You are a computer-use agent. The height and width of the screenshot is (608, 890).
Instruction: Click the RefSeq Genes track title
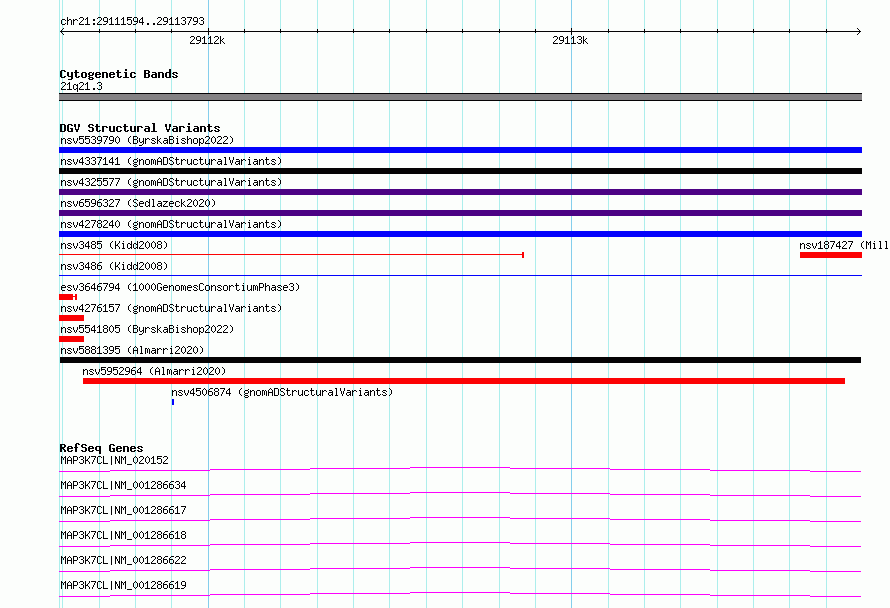click(101, 448)
